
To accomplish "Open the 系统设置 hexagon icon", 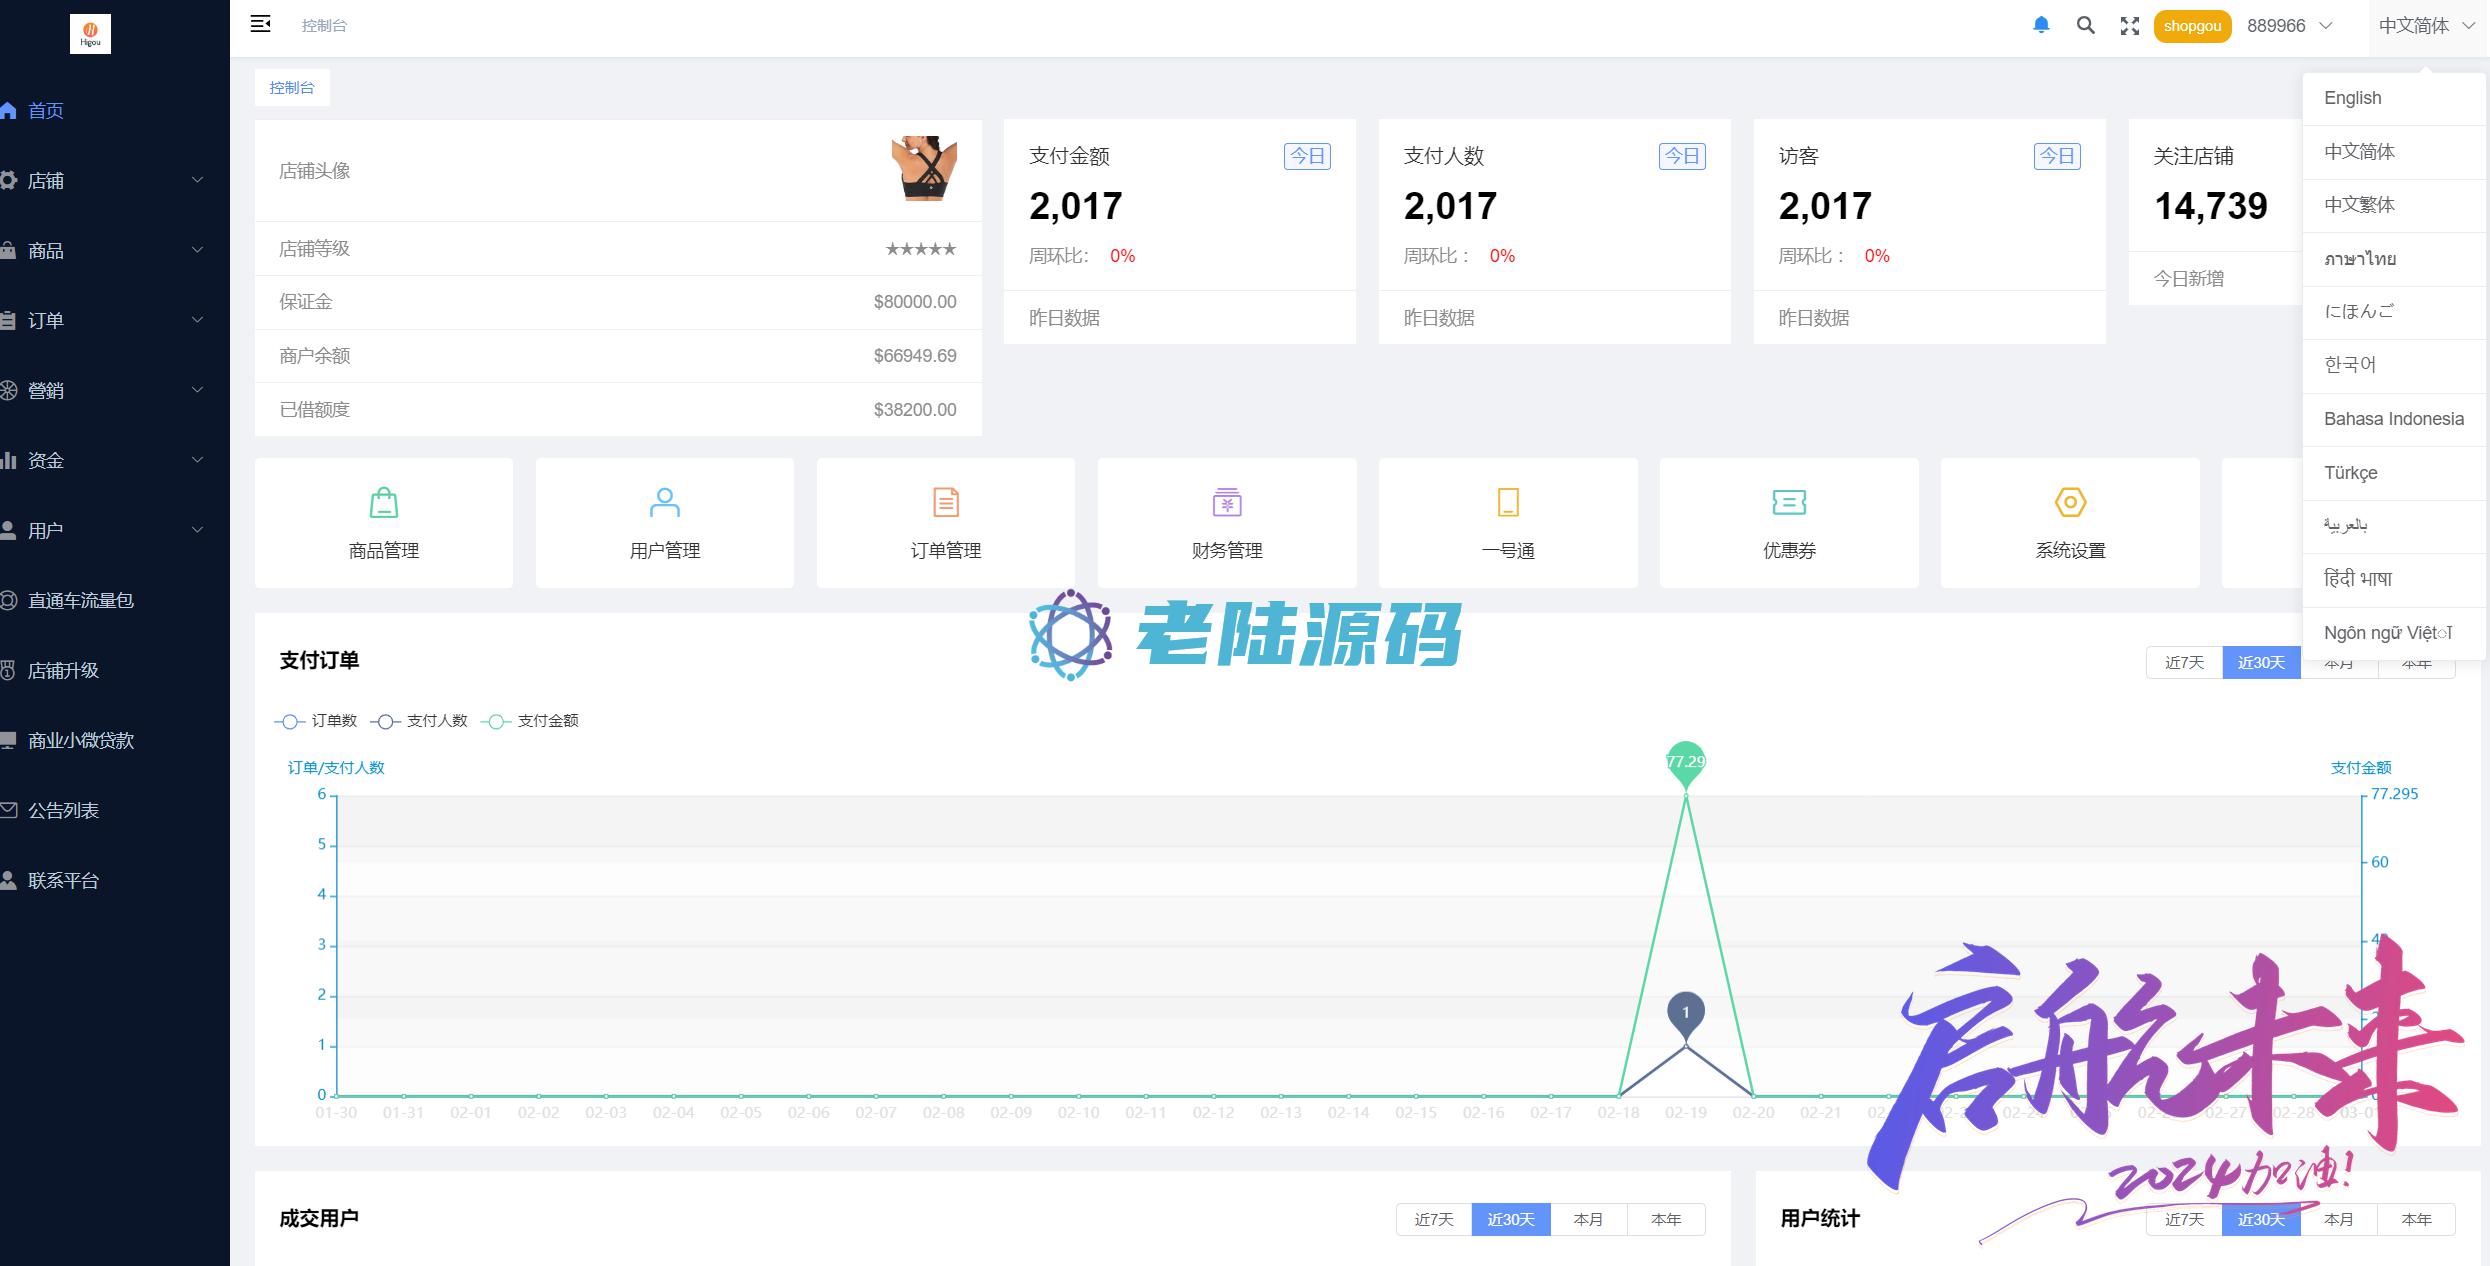I will 2070,502.
